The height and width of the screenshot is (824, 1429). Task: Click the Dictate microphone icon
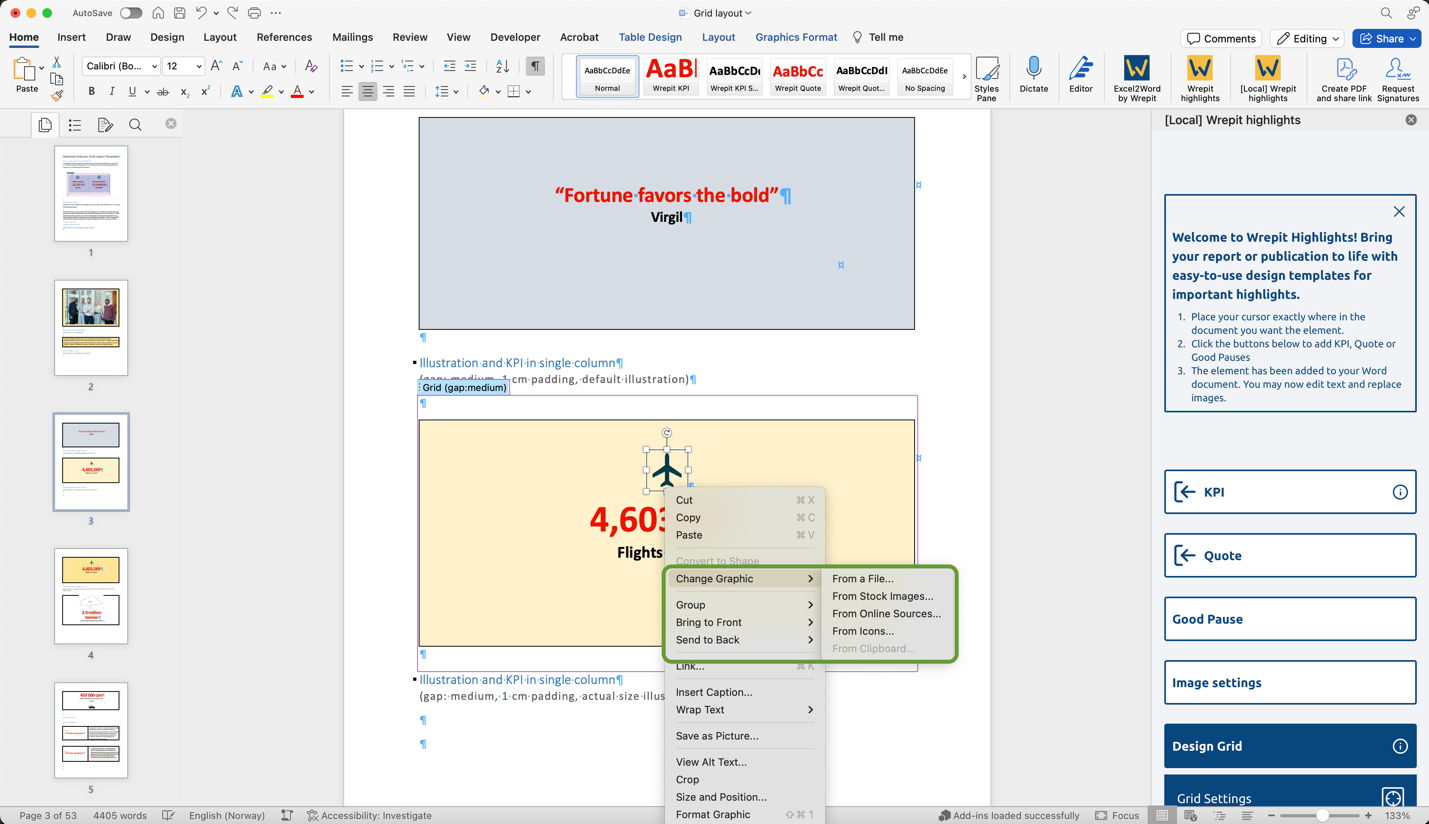1033,68
